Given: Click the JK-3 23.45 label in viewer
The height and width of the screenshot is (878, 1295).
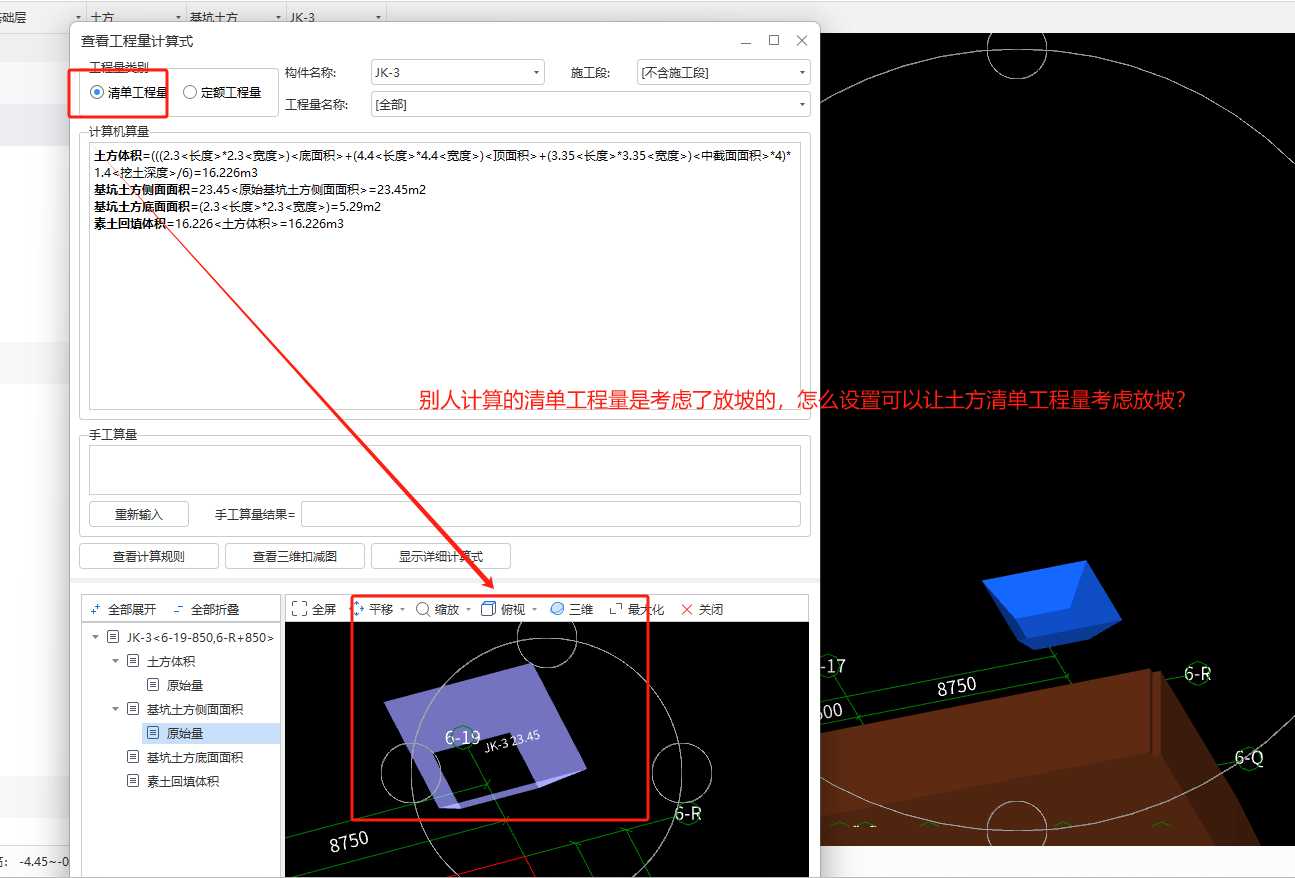Looking at the screenshot, I should (x=513, y=742).
